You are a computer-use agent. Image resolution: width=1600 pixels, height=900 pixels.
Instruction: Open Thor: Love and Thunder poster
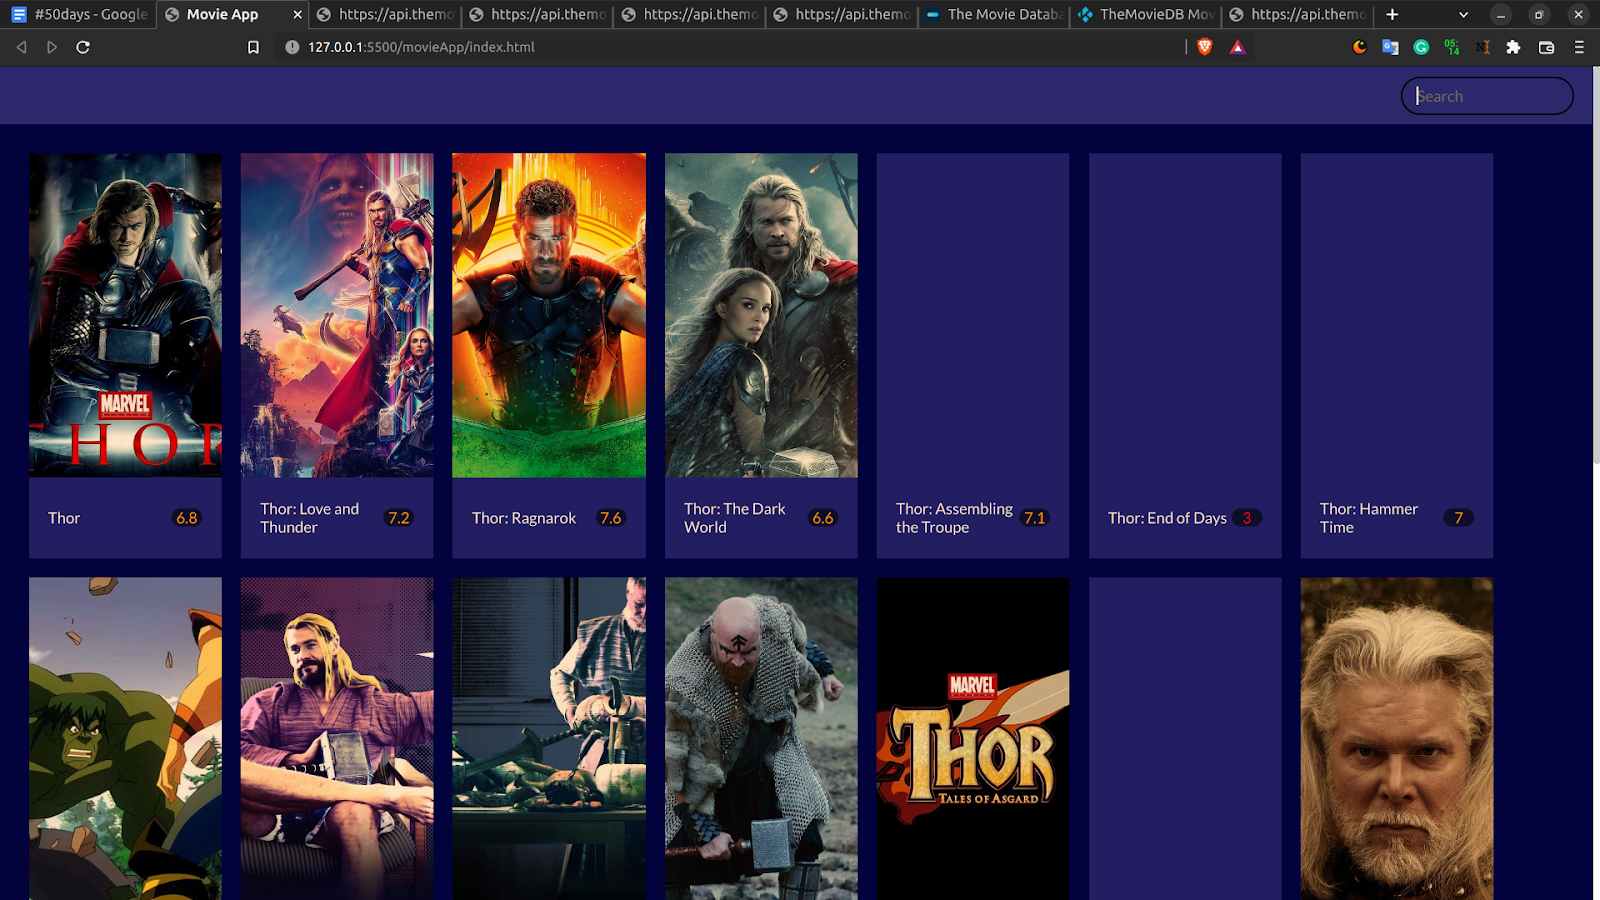337,315
